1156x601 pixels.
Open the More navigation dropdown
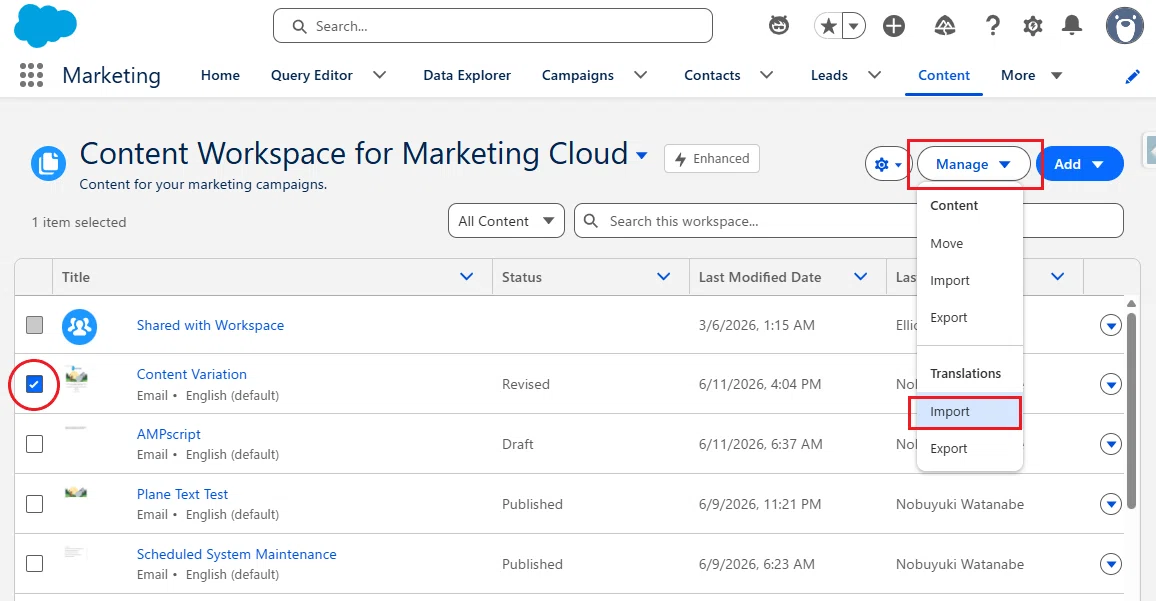pos(1031,75)
